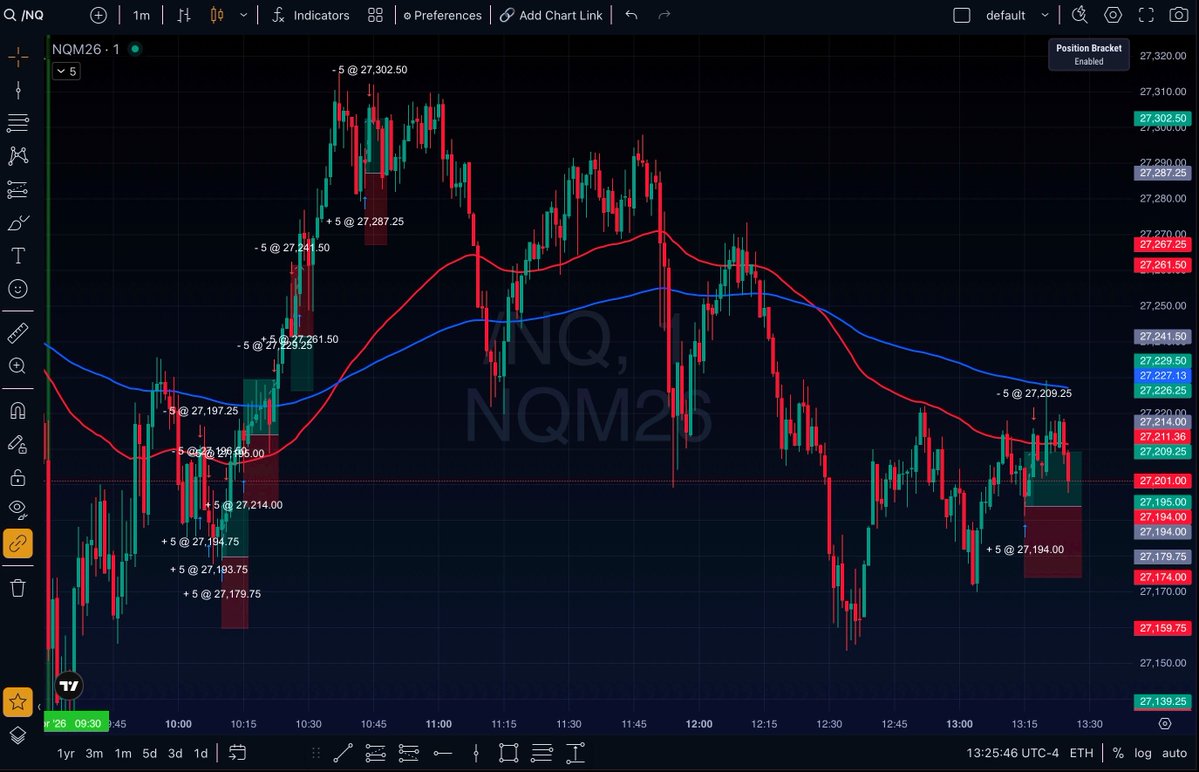Select the text-height measure tool at bottom toolbar end
Image resolution: width=1199 pixels, height=772 pixels.
pos(576,754)
